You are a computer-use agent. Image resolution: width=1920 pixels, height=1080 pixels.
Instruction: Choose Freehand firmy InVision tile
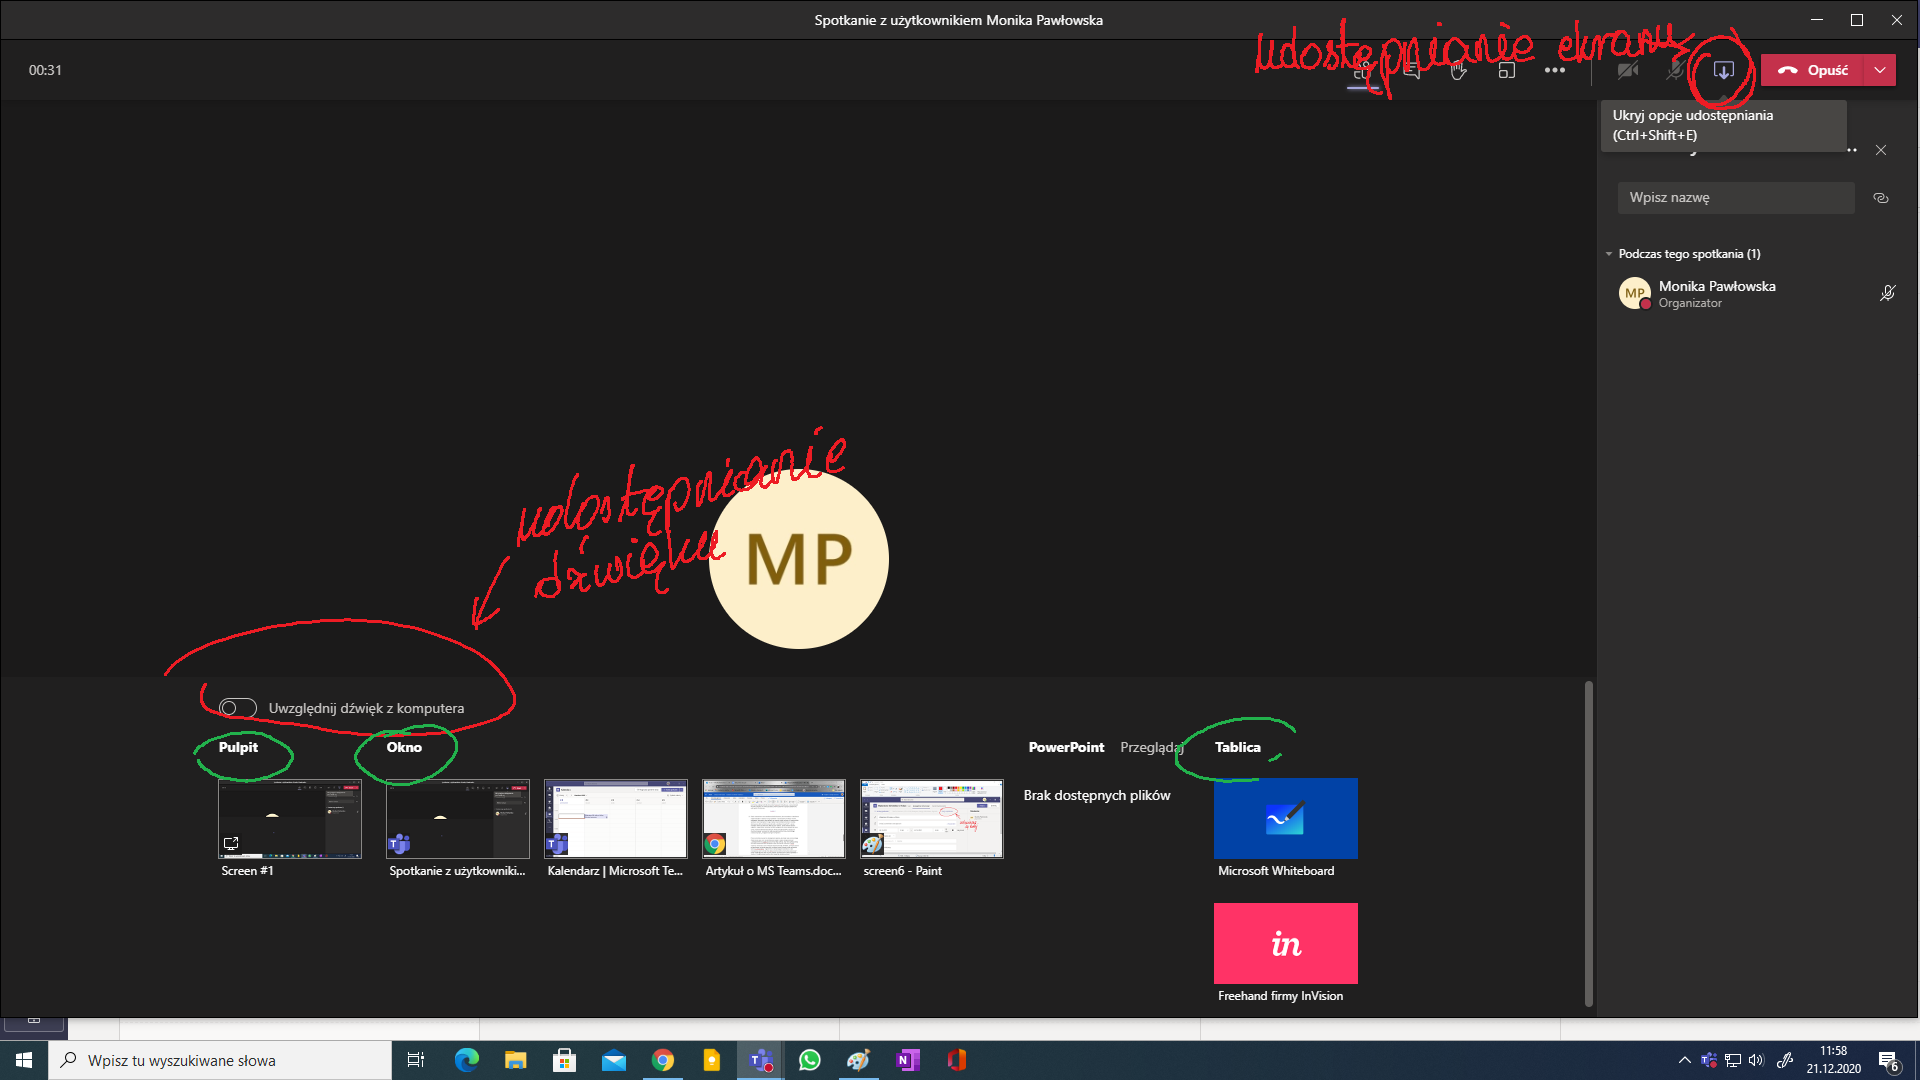(1285, 943)
